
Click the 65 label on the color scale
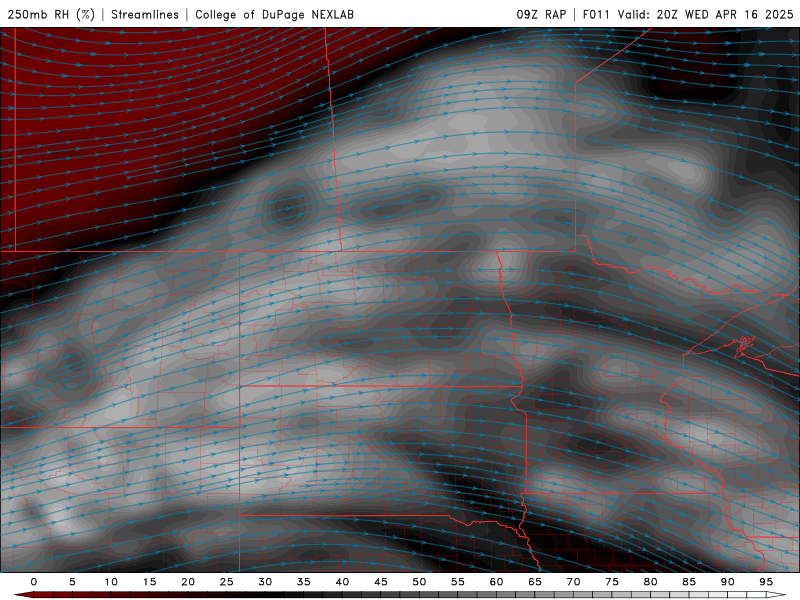535,582
